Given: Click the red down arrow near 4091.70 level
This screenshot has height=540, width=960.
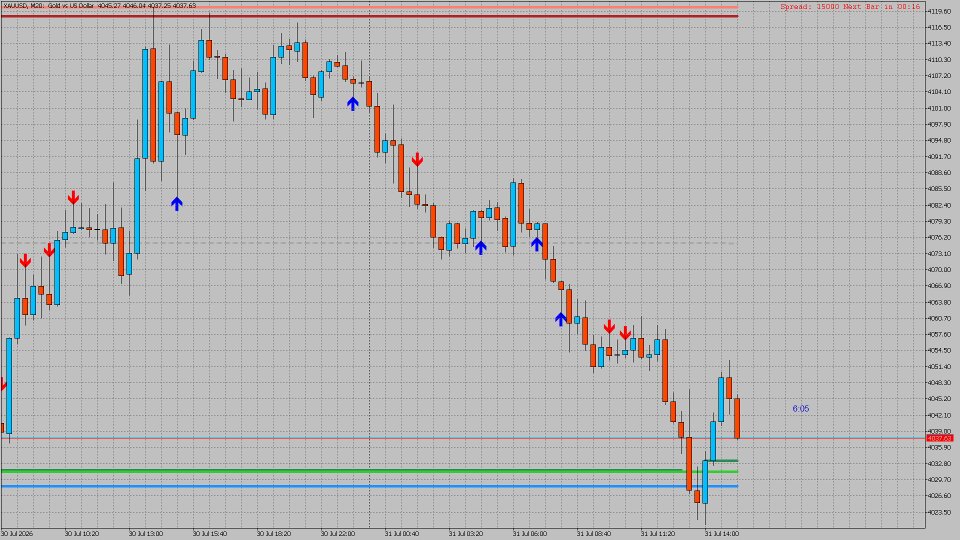Looking at the screenshot, I should (x=417, y=160).
